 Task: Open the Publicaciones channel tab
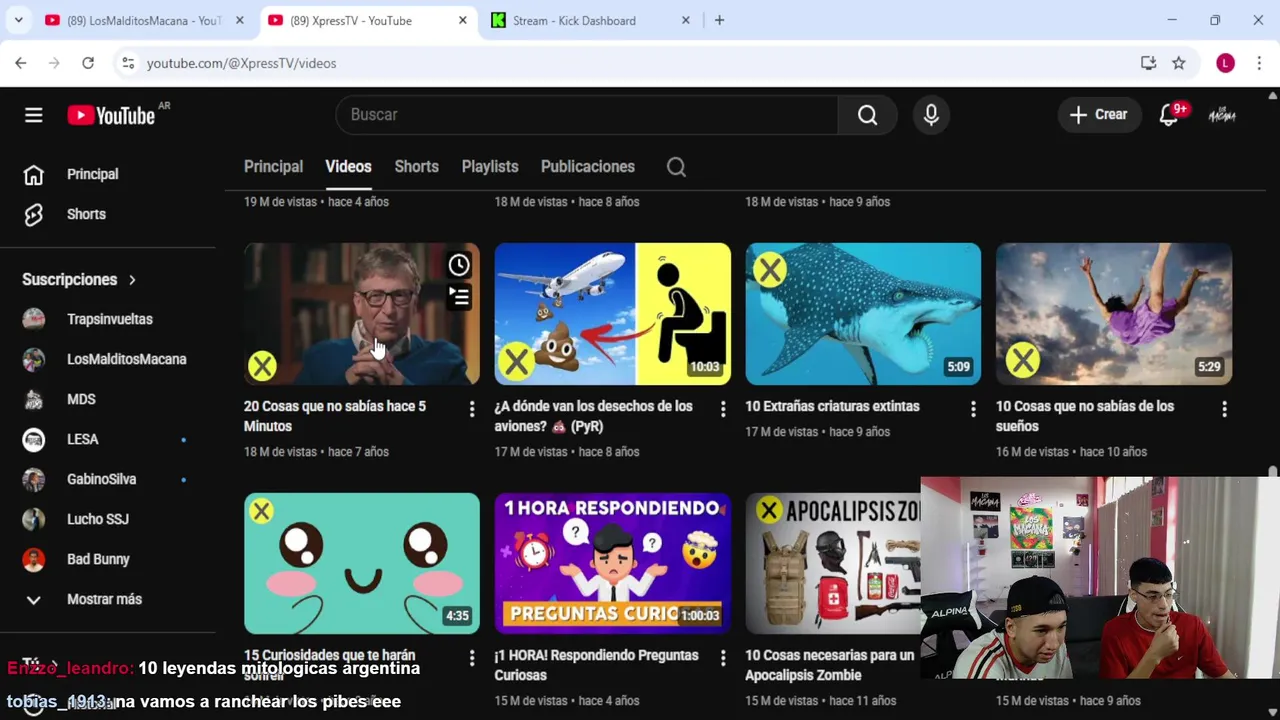tap(588, 167)
